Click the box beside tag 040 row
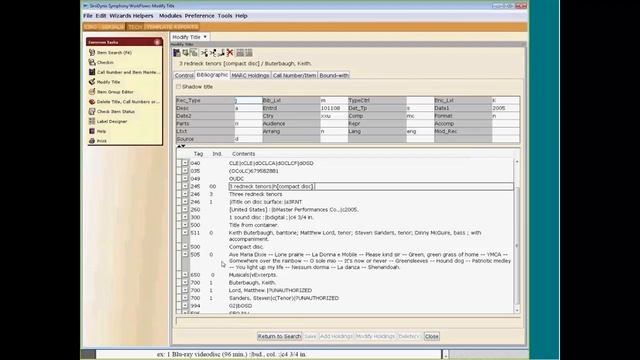The height and width of the screenshot is (360, 640). tap(185, 163)
